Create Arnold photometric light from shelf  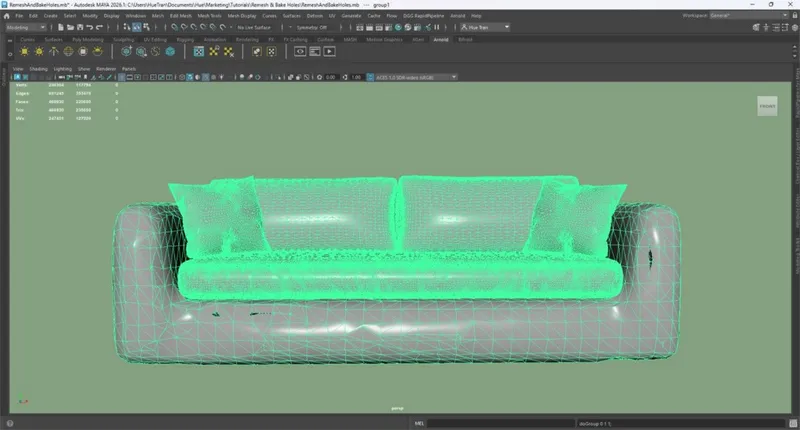pyautogui.click(x=54, y=52)
